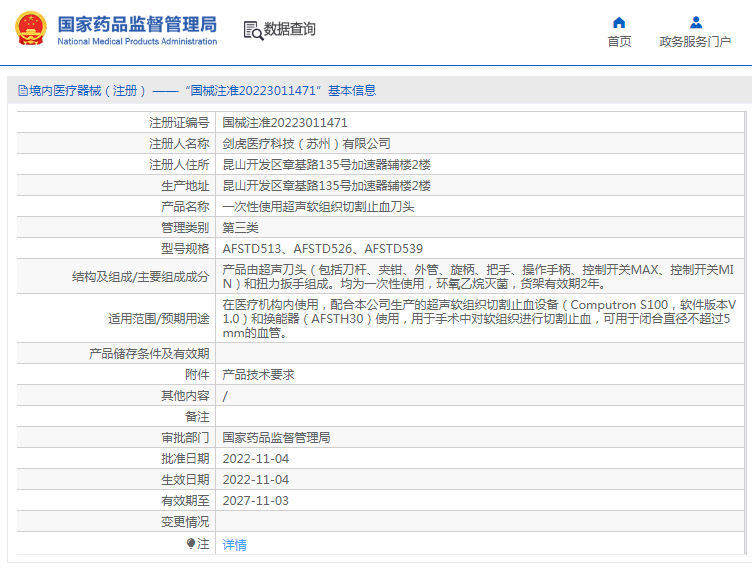Image resolution: width=752 pixels, height=572 pixels.
Task: Click 第三类 management category value
Action: [240, 228]
